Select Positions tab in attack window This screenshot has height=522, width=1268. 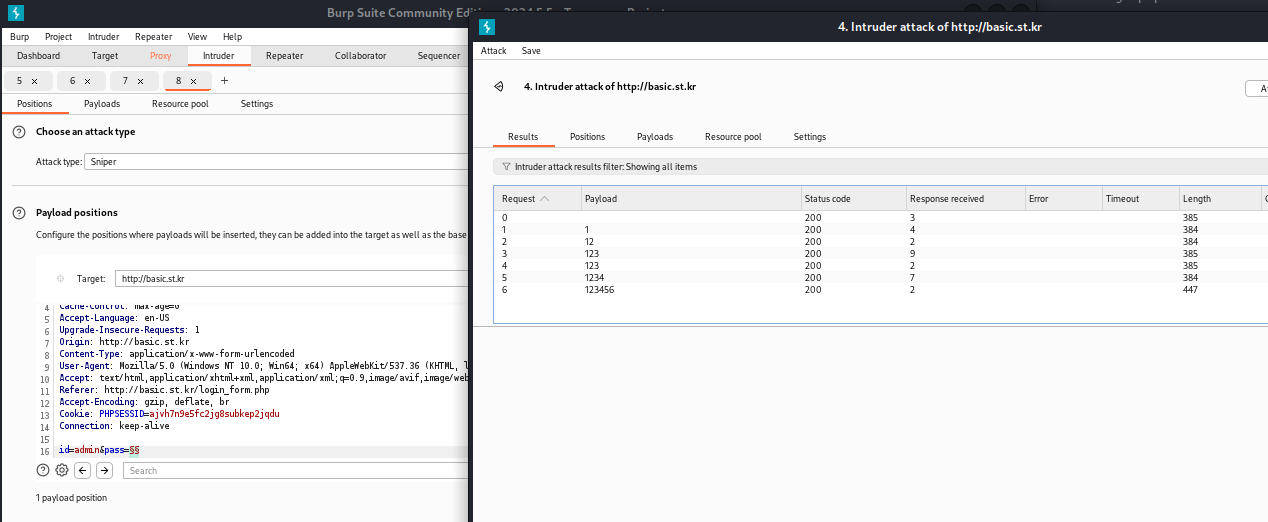587,137
